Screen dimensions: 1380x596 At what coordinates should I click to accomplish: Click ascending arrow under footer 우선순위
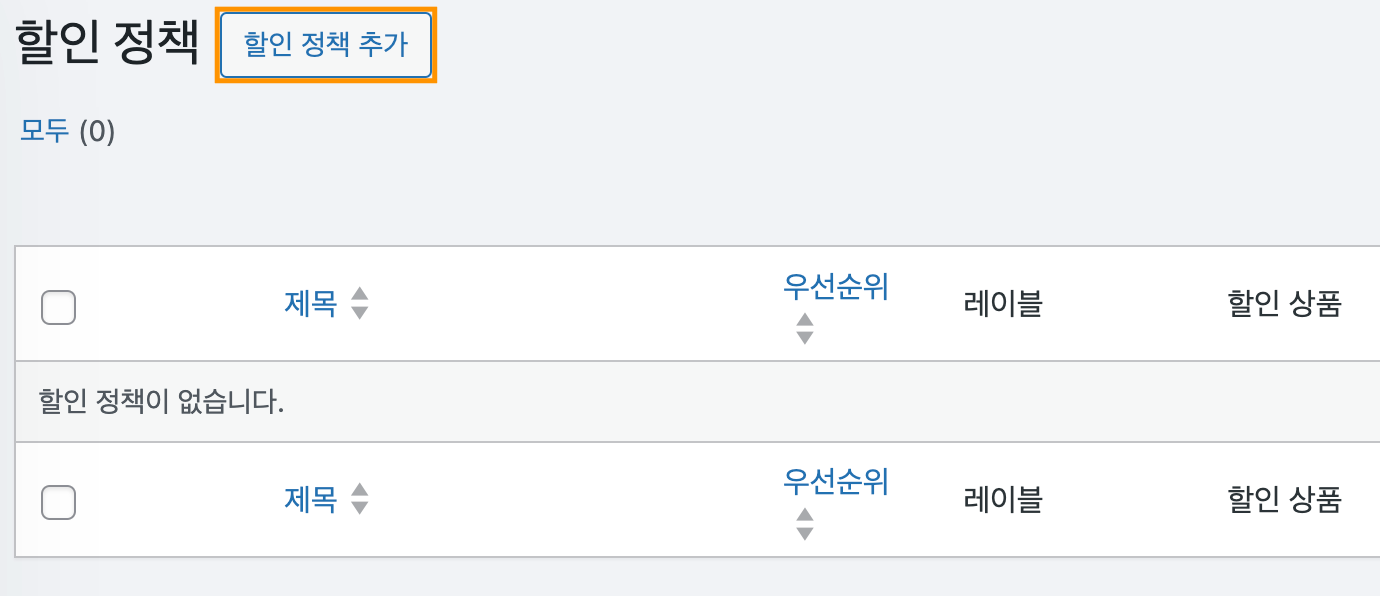tap(805, 515)
